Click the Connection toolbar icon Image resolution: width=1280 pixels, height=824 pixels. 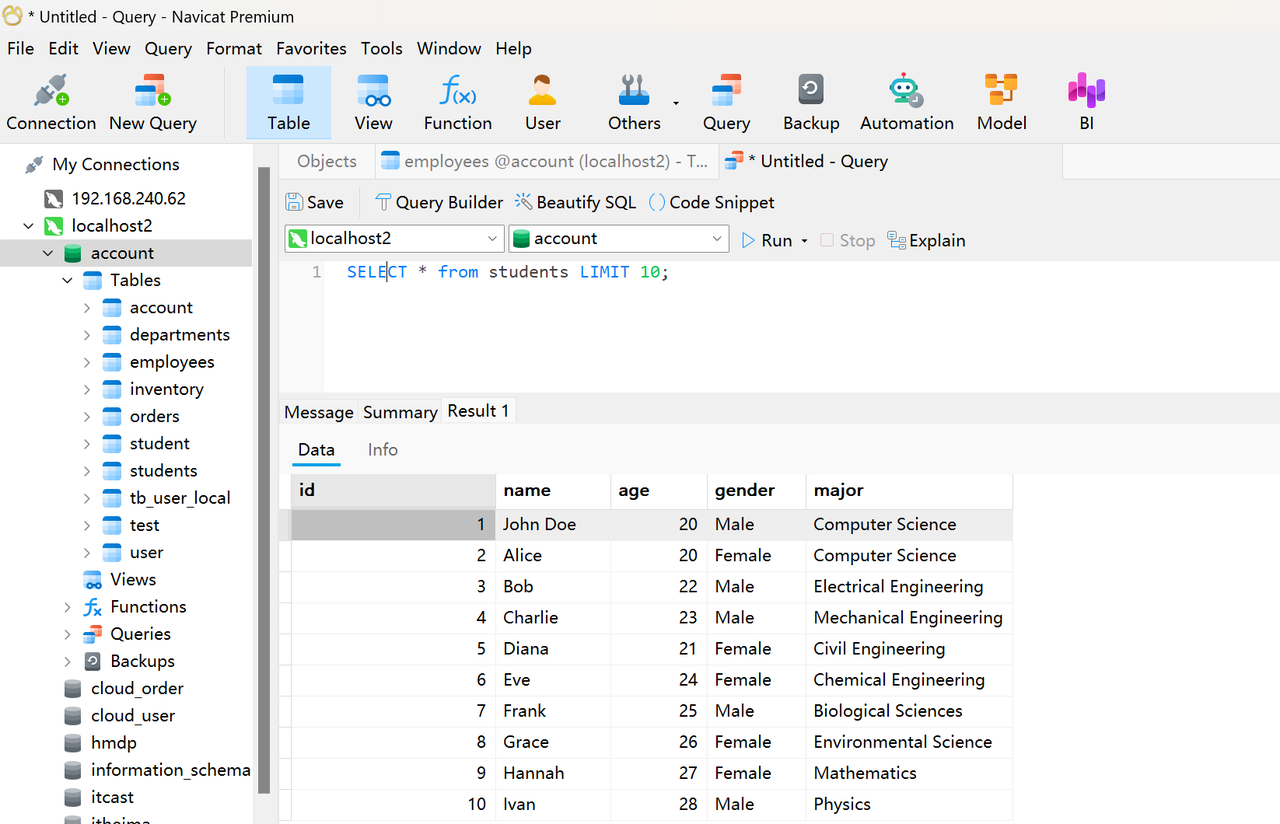pos(51,102)
